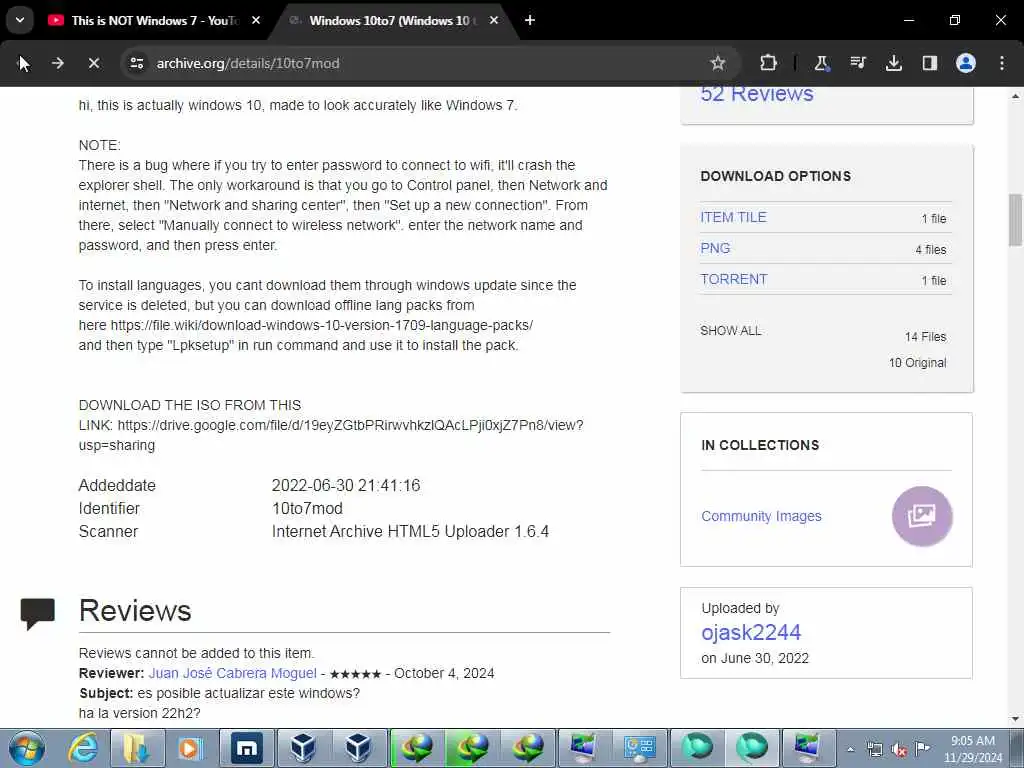Click the Addeddate value 2022-06-30 21:41:16

click(x=346, y=485)
